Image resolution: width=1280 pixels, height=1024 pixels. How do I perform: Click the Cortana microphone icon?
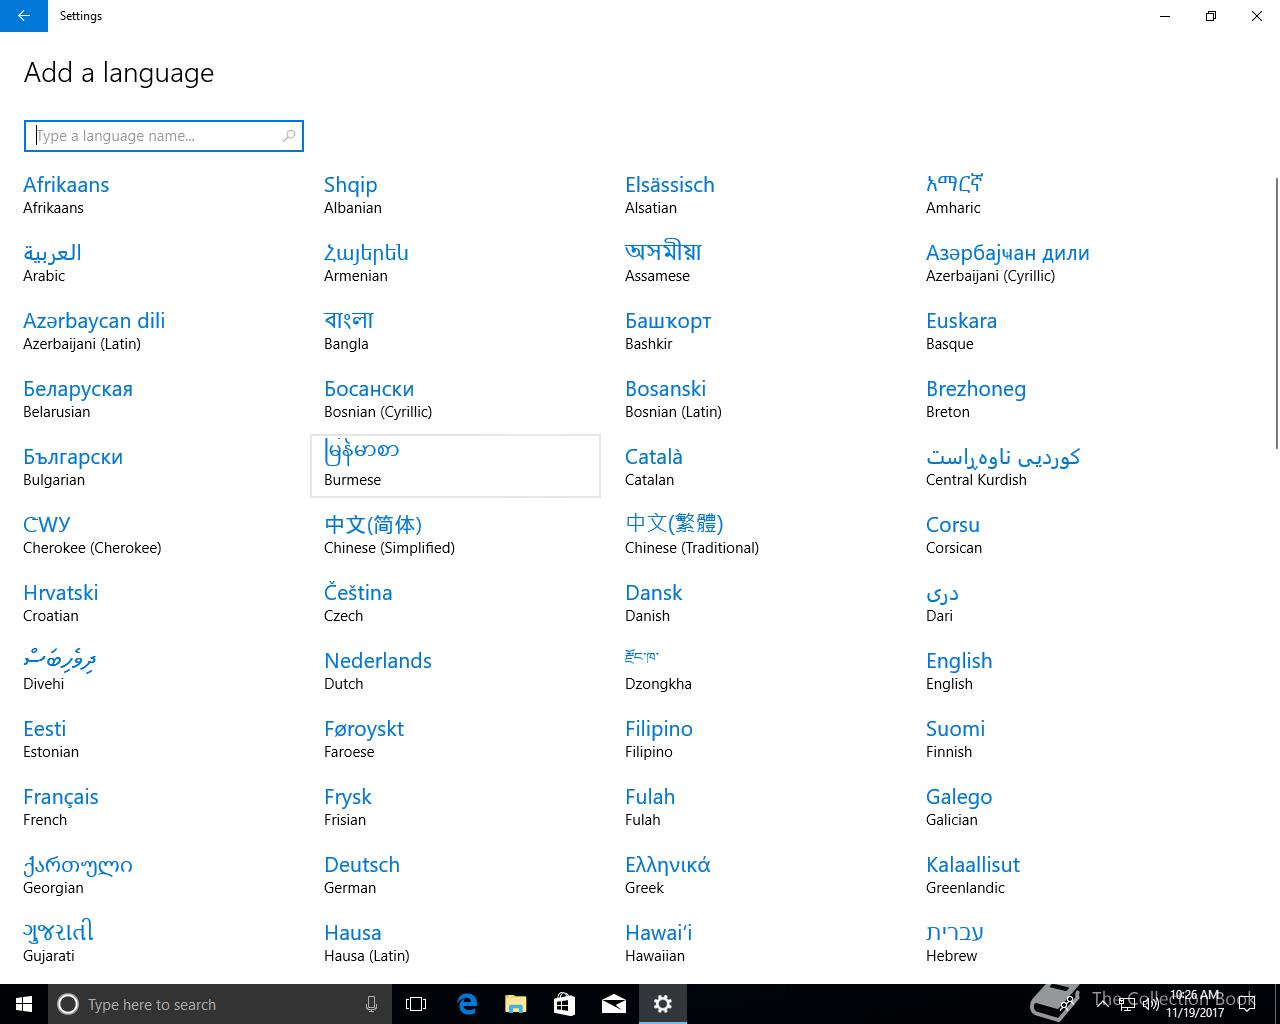(371, 1004)
